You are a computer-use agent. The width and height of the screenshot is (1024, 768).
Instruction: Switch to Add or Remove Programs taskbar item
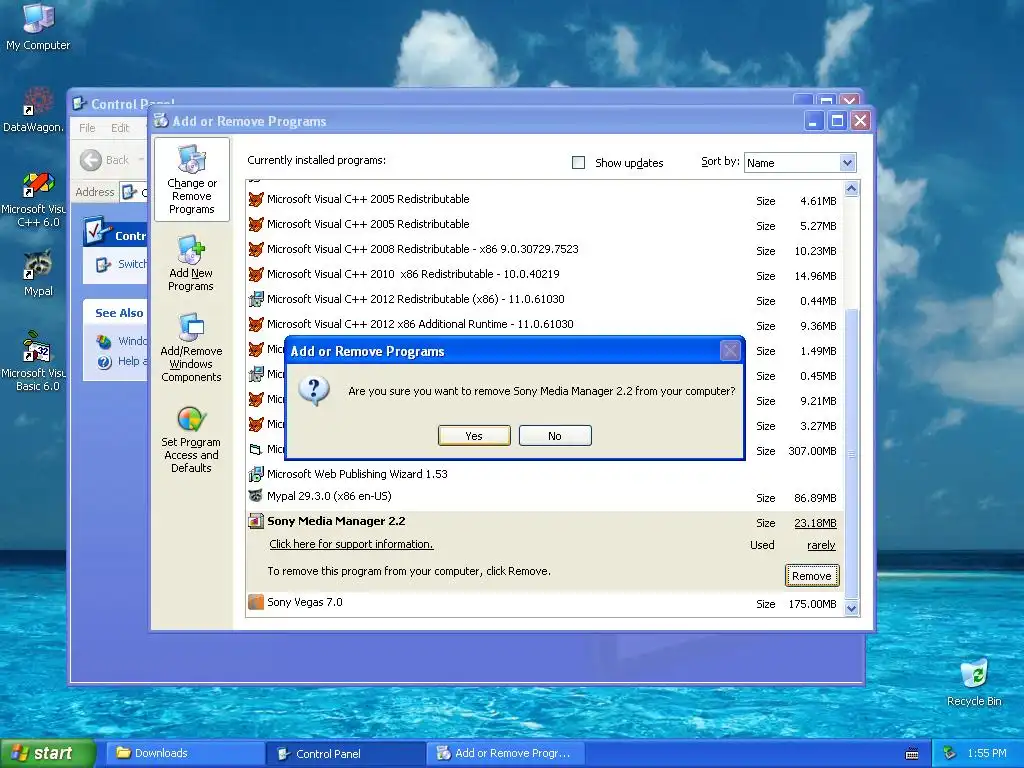coord(506,754)
